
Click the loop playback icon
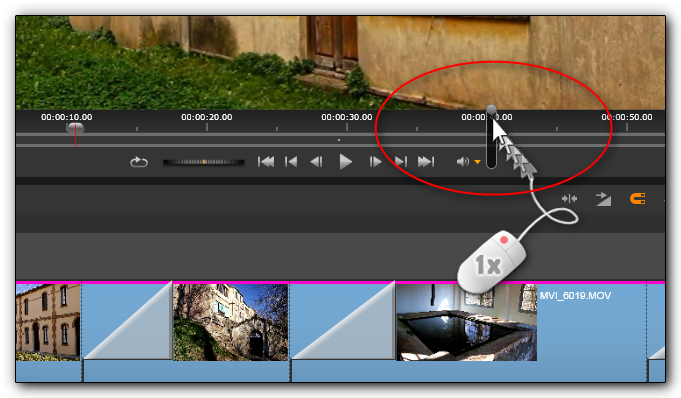pyautogui.click(x=139, y=162)
